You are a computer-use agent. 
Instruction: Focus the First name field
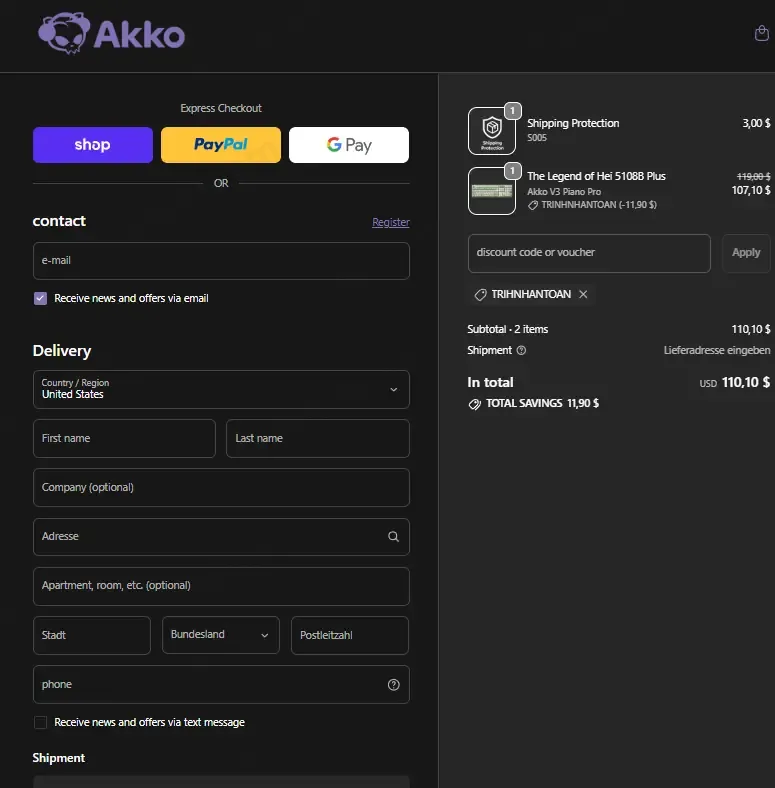(124, 438)
